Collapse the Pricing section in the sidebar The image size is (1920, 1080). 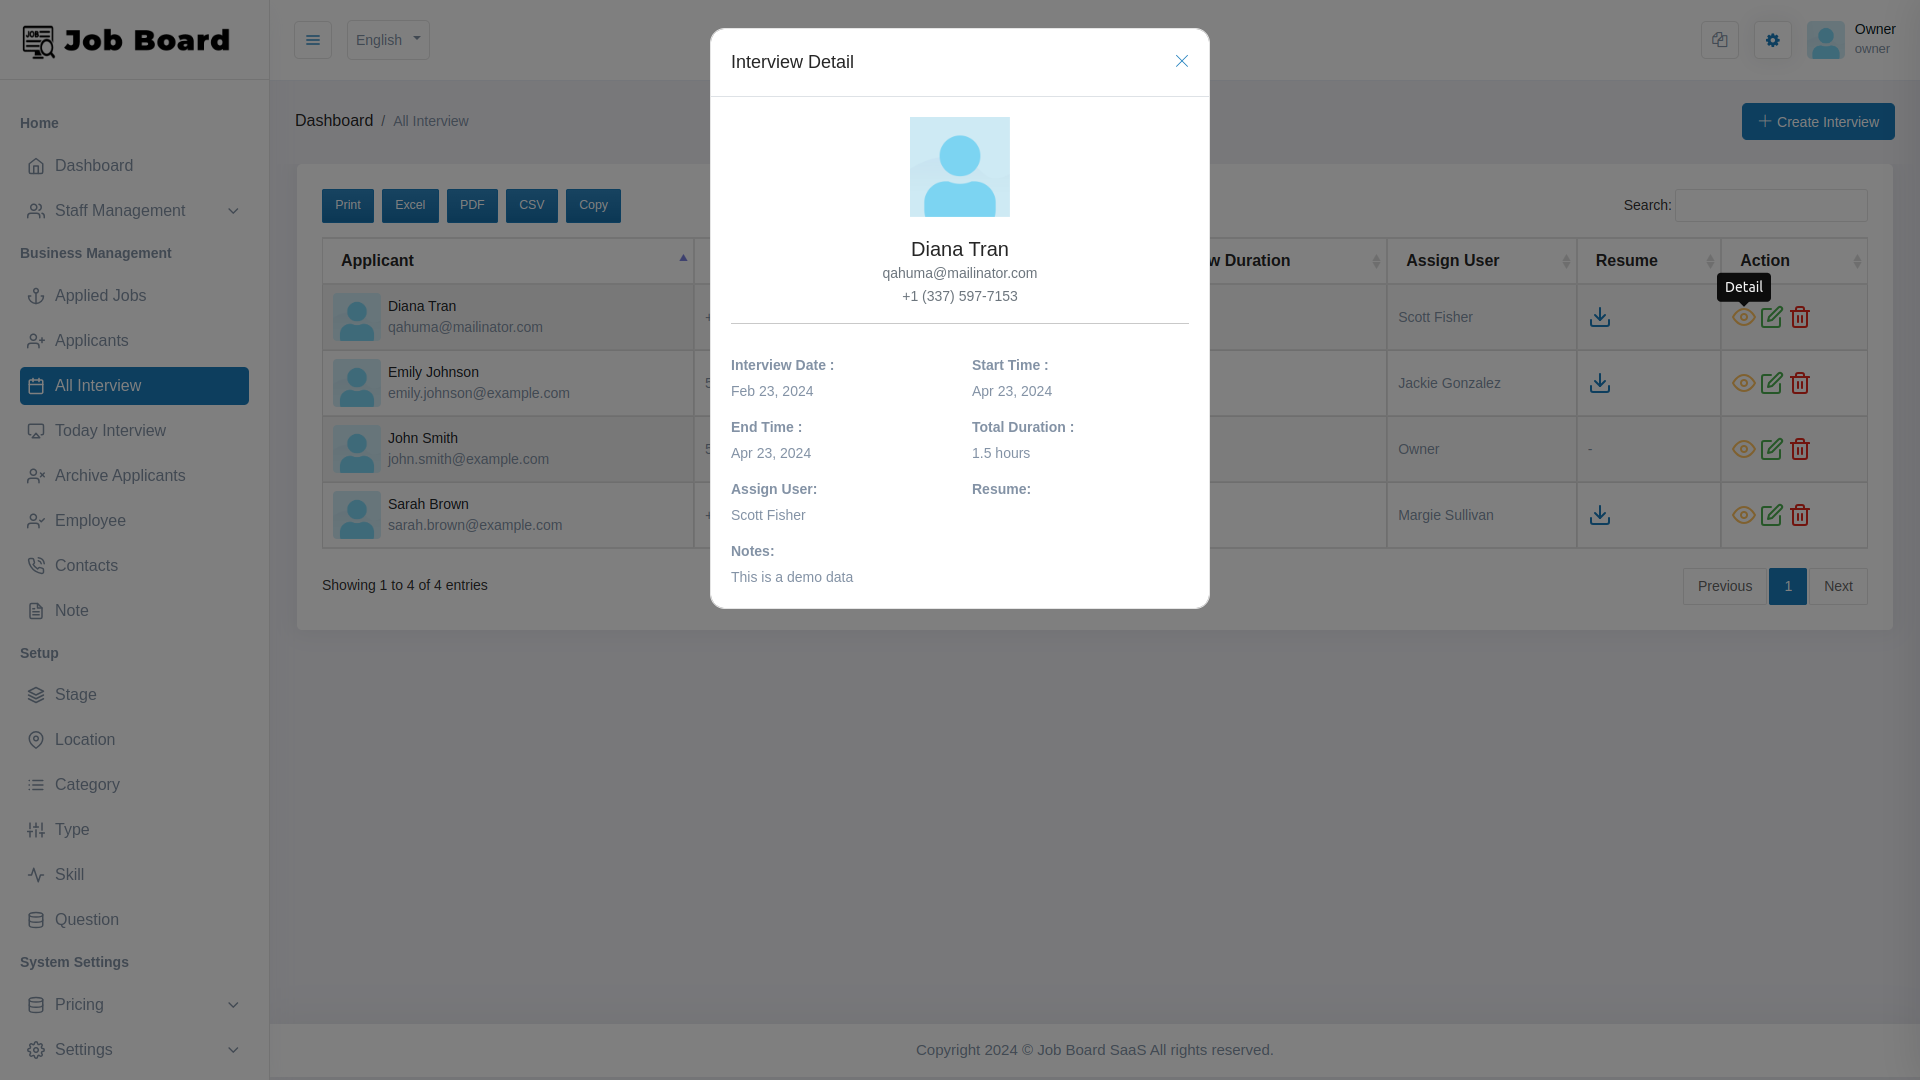click(80, 1004)
